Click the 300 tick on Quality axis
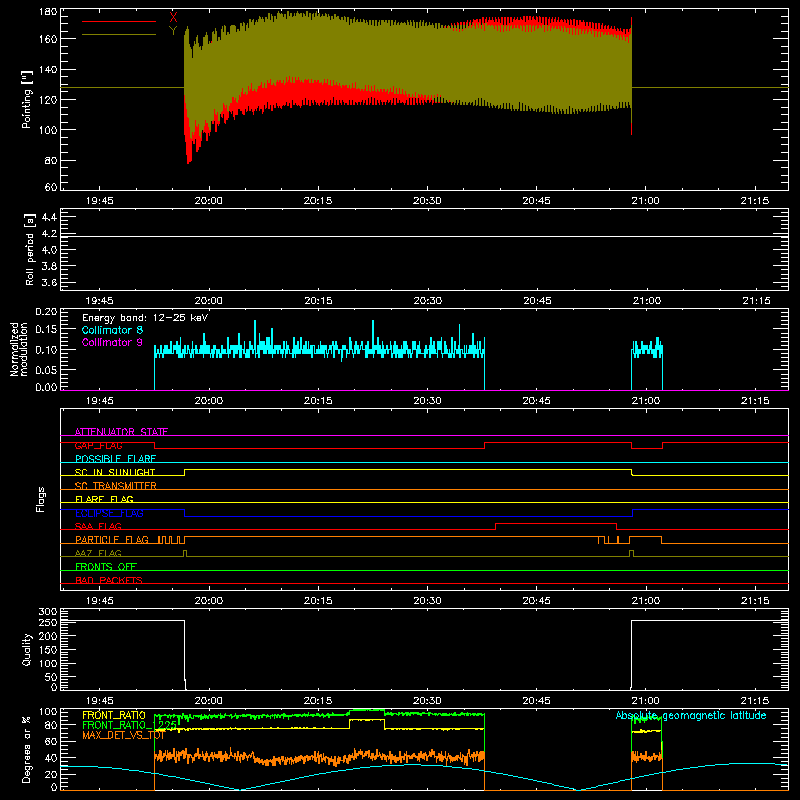 (48, 612)
